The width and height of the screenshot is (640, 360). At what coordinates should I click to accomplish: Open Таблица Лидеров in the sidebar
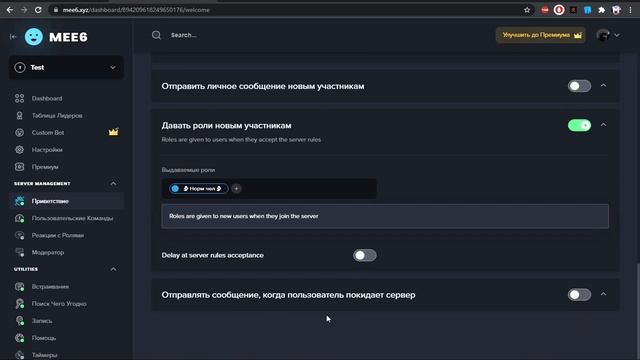pos(57,116)
